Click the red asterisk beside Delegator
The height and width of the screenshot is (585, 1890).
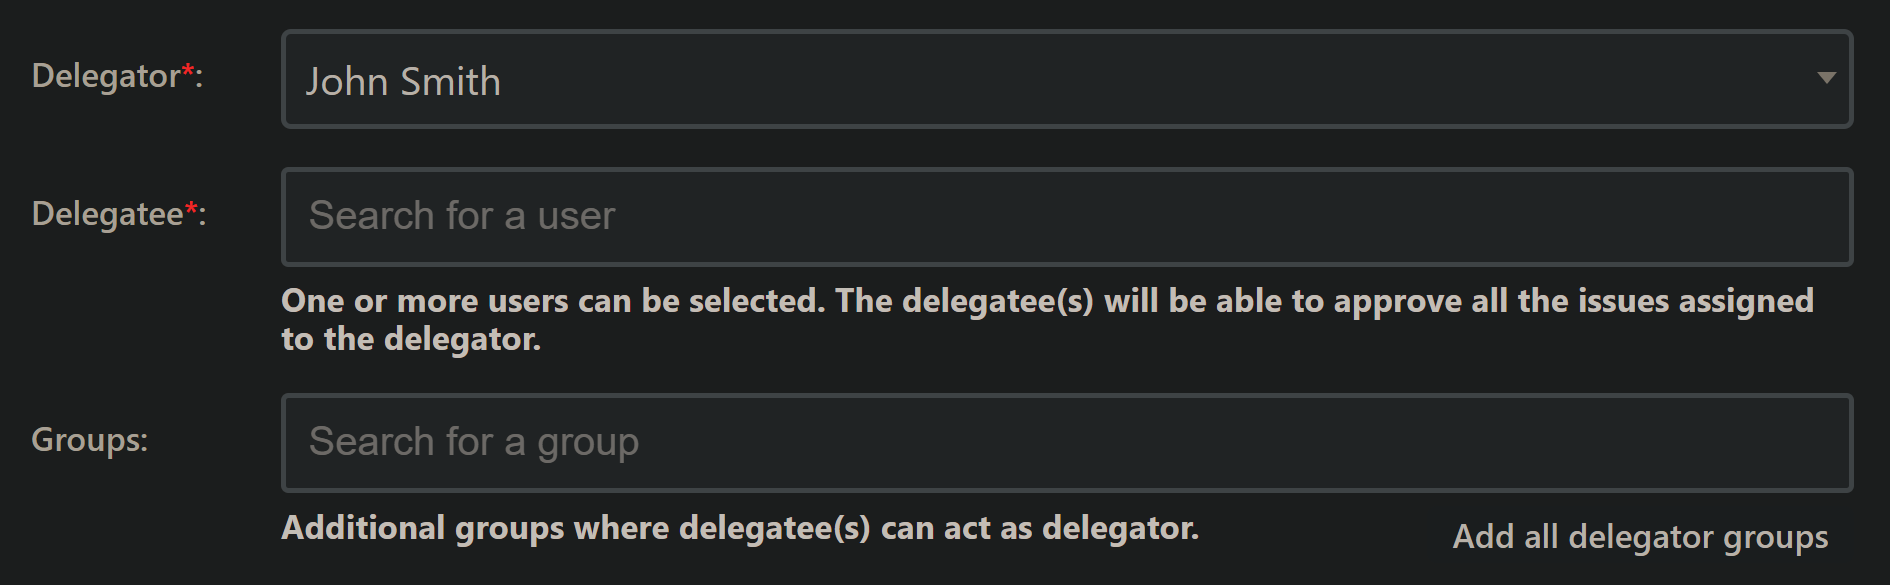click(187, 71)
